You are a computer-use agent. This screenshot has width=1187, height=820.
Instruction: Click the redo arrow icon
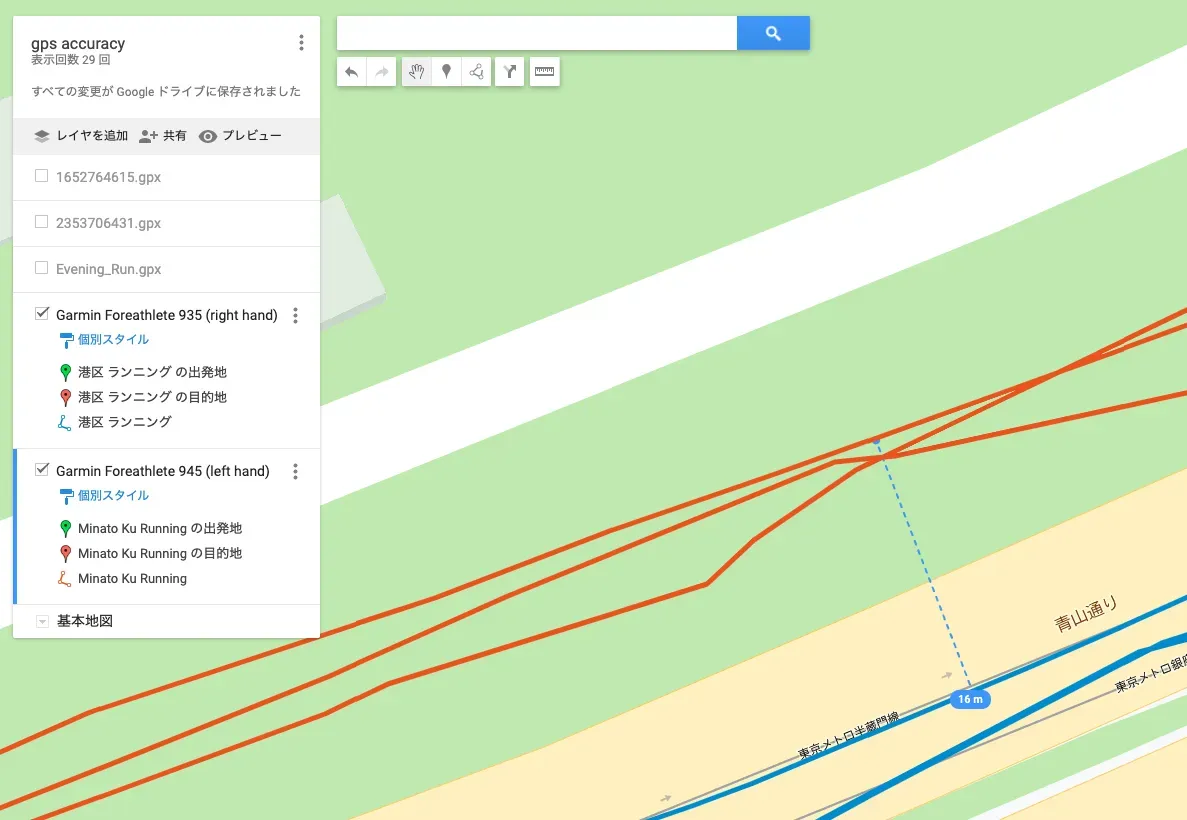point(381,71)
